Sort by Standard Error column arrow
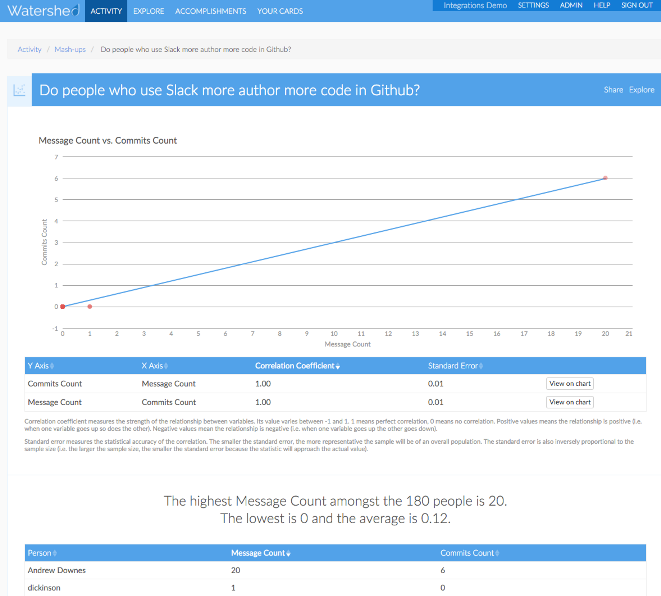661x596 pixels. click(481, 366)
